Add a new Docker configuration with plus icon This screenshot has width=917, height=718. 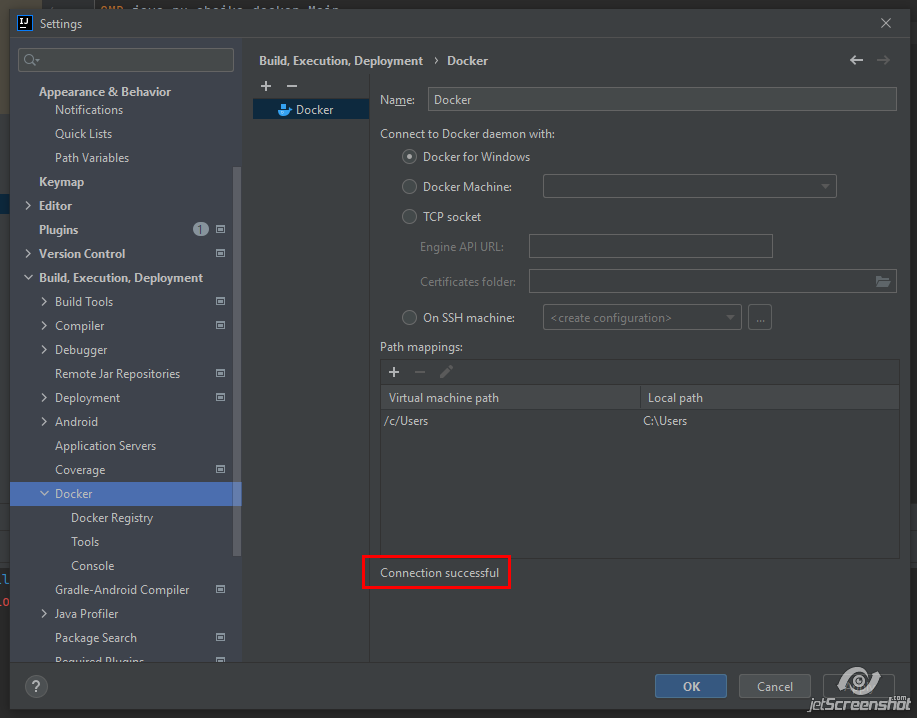266,86
